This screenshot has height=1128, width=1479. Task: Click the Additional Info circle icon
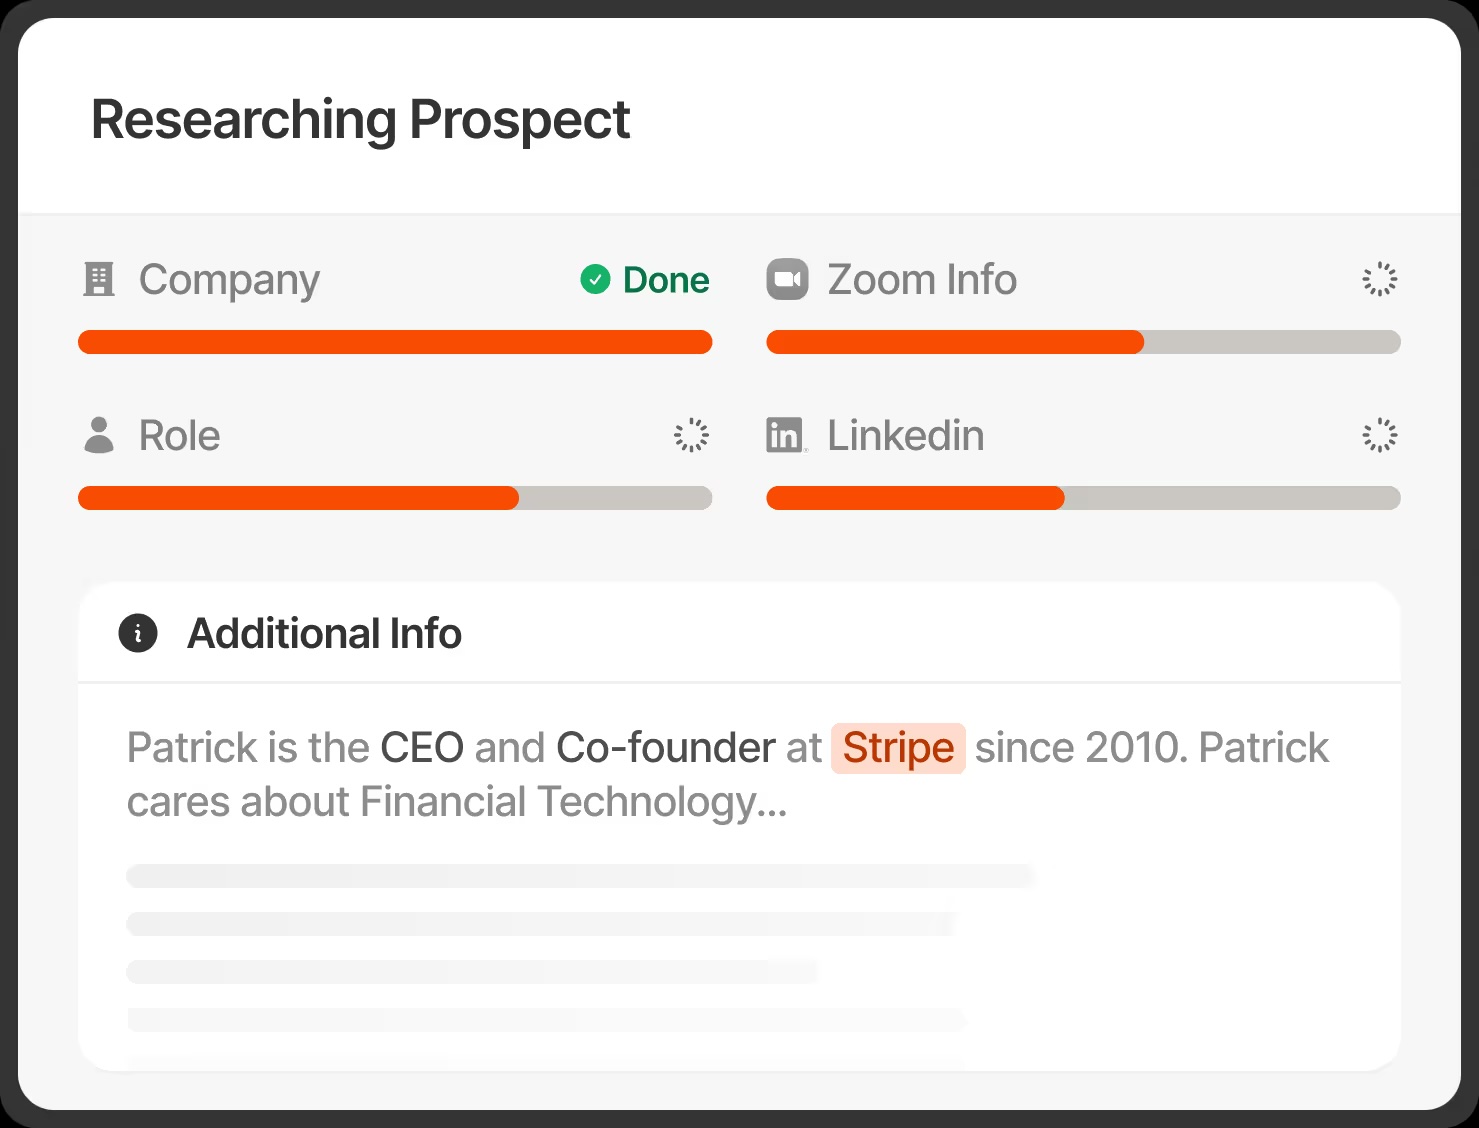[138, 633]
